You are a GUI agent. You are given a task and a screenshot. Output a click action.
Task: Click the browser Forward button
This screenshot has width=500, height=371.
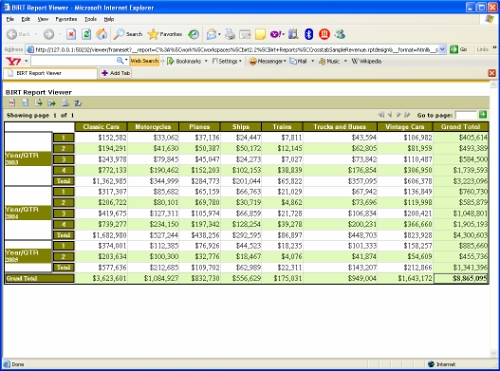[x=49, y=34]
